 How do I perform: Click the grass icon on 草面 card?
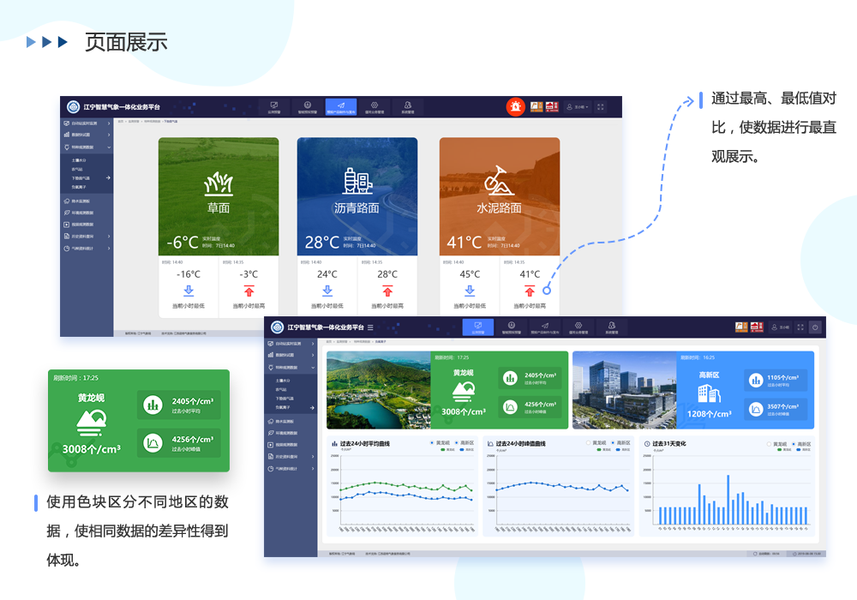(x=219, y=184)
